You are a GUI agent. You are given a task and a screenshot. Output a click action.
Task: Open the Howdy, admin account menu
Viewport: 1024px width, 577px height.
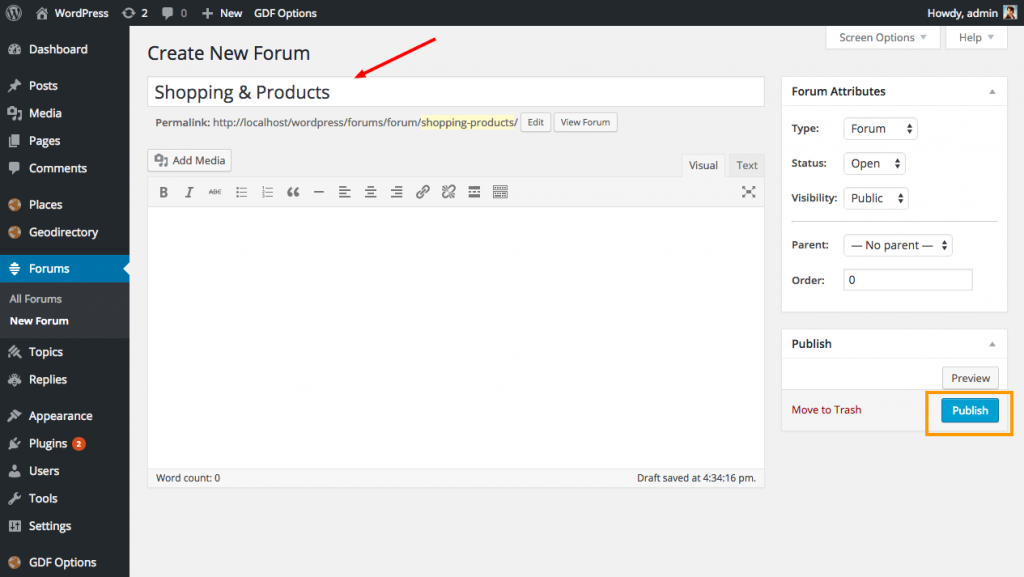click(x=972, y=13)
